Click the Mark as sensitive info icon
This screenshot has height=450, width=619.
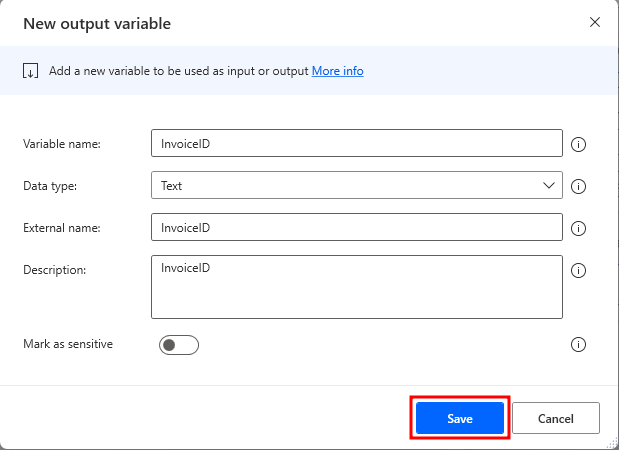click(578, 344)
